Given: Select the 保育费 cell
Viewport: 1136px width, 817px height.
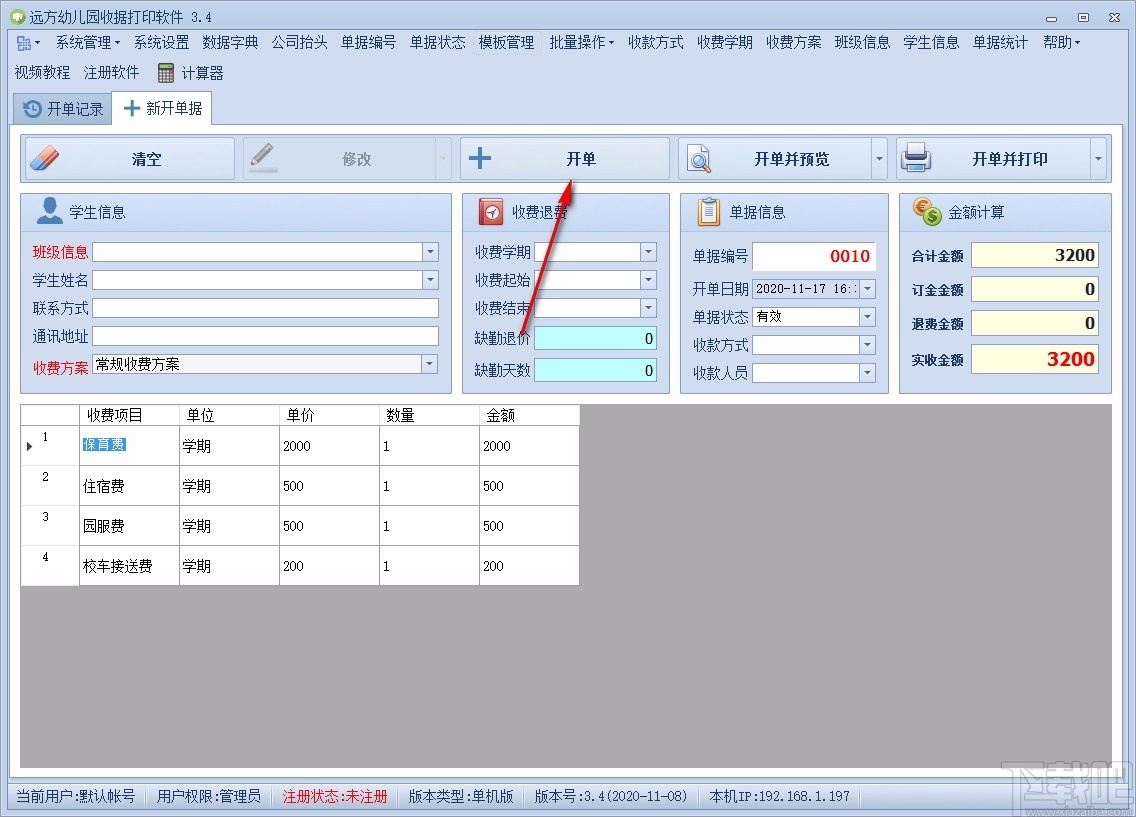Looking at the screenshot, I should 129,445.
